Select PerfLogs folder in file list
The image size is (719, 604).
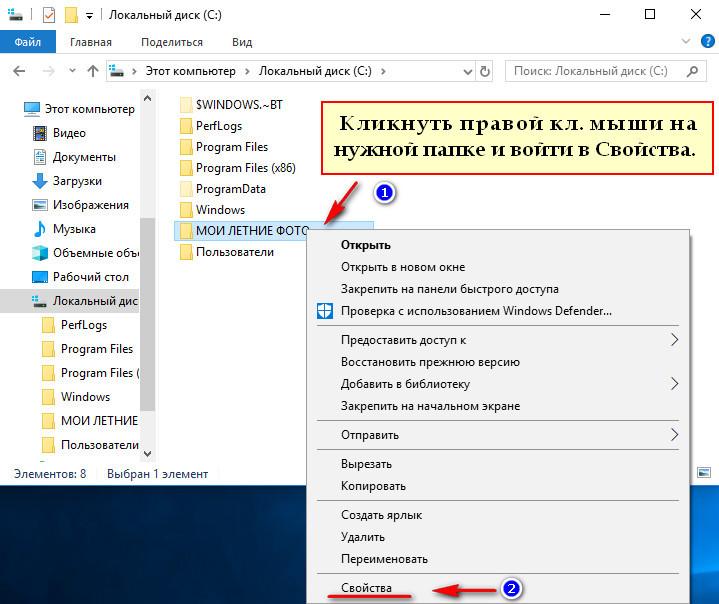(x=211, y=126)
